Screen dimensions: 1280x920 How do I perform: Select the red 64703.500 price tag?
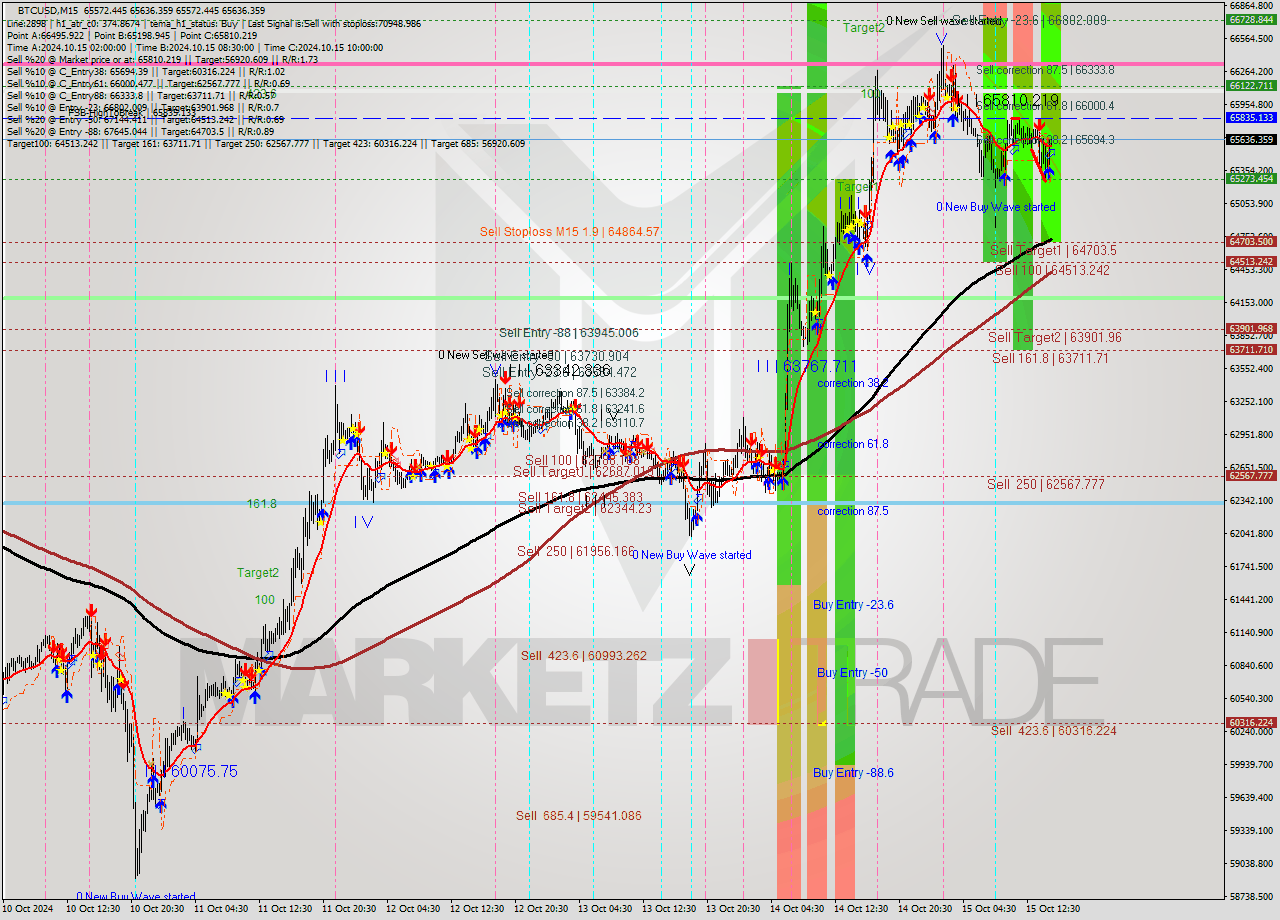[x=1251, y=241]
